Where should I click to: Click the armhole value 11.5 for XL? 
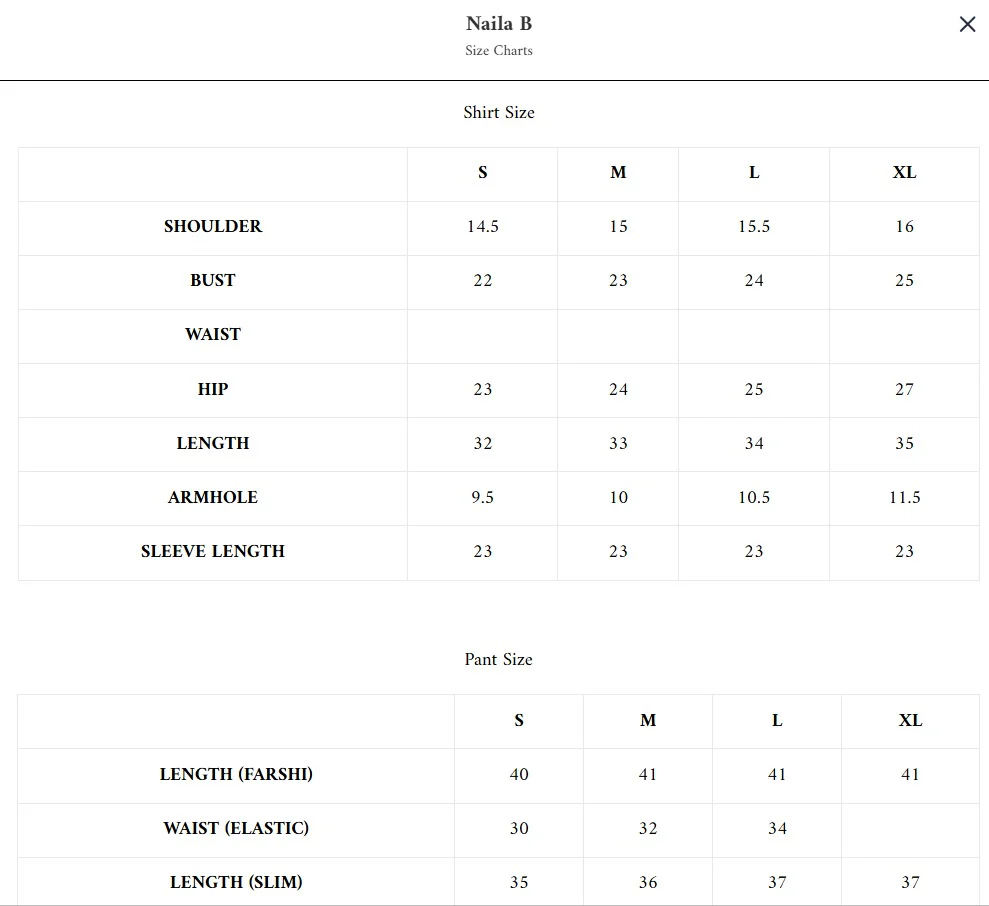coord(904,497)
